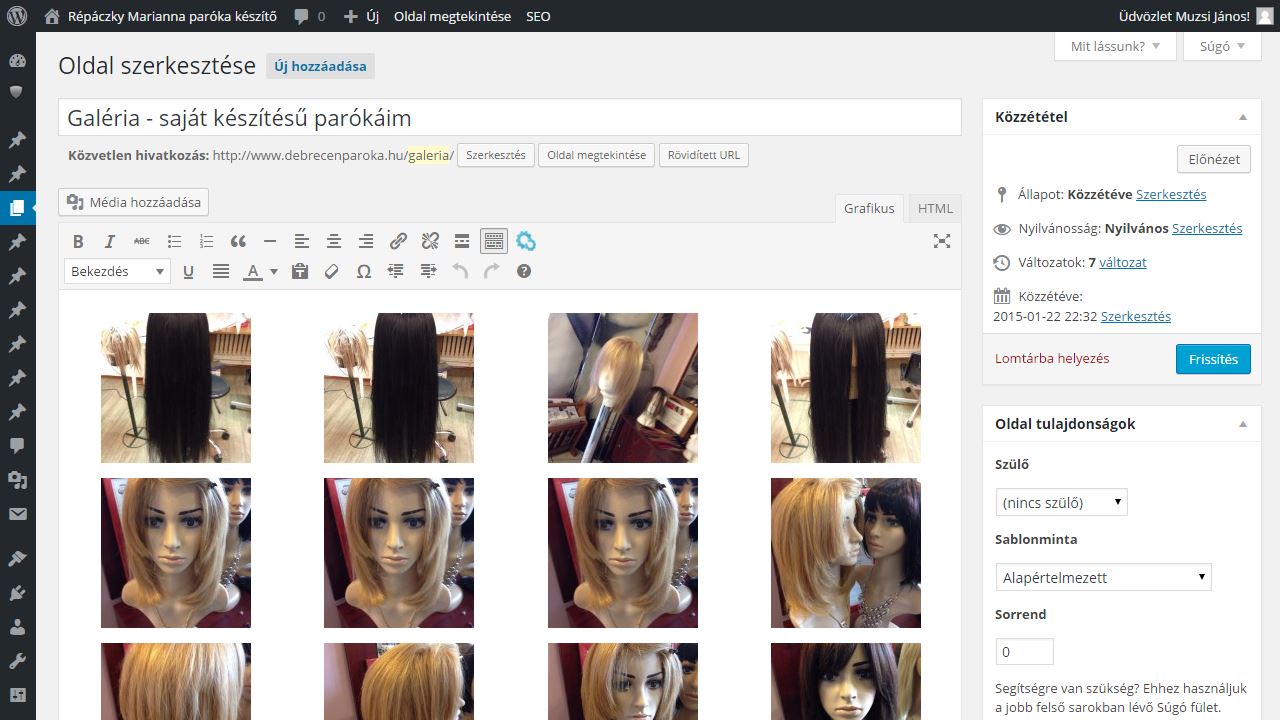Justify the text alignment
This screenshot has width=1280, height=720.
tap(220, 271)
